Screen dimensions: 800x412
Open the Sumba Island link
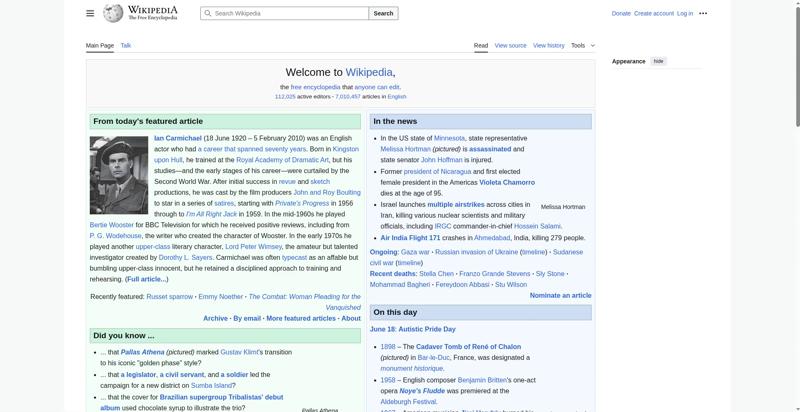(x=212, y=385)
